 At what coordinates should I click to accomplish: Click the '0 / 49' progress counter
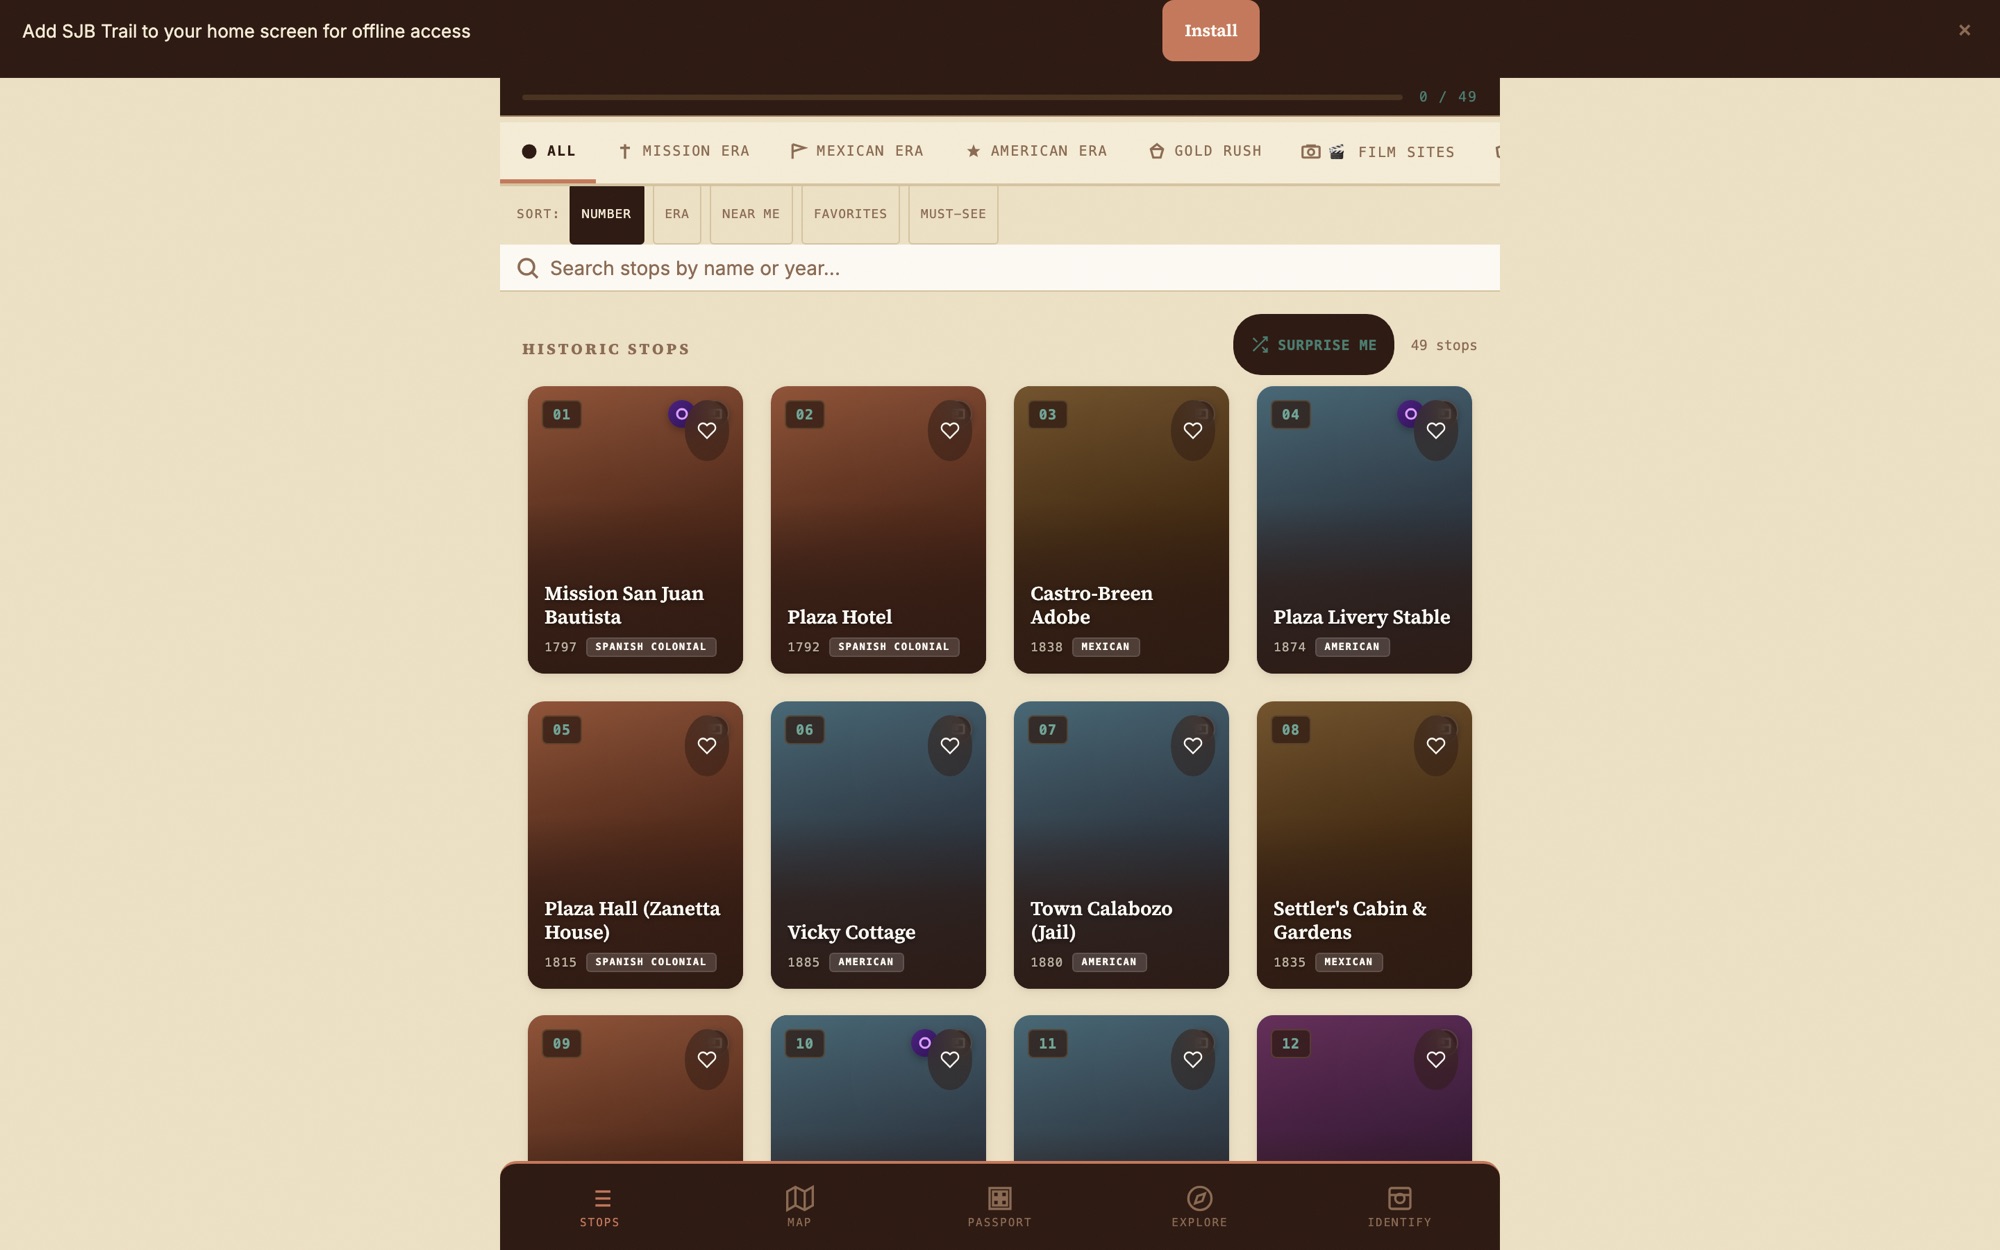(x=1447, y=97)
